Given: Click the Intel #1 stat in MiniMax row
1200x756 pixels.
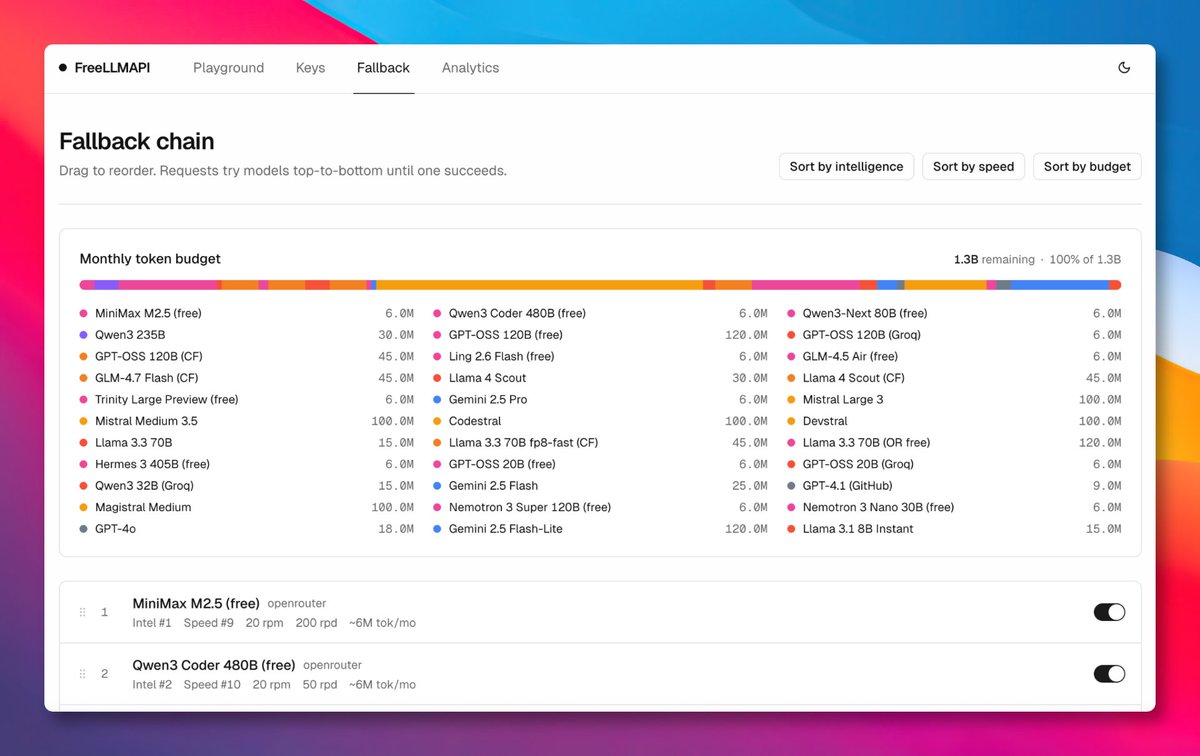Looking at the screenshot, I should 152,623.
